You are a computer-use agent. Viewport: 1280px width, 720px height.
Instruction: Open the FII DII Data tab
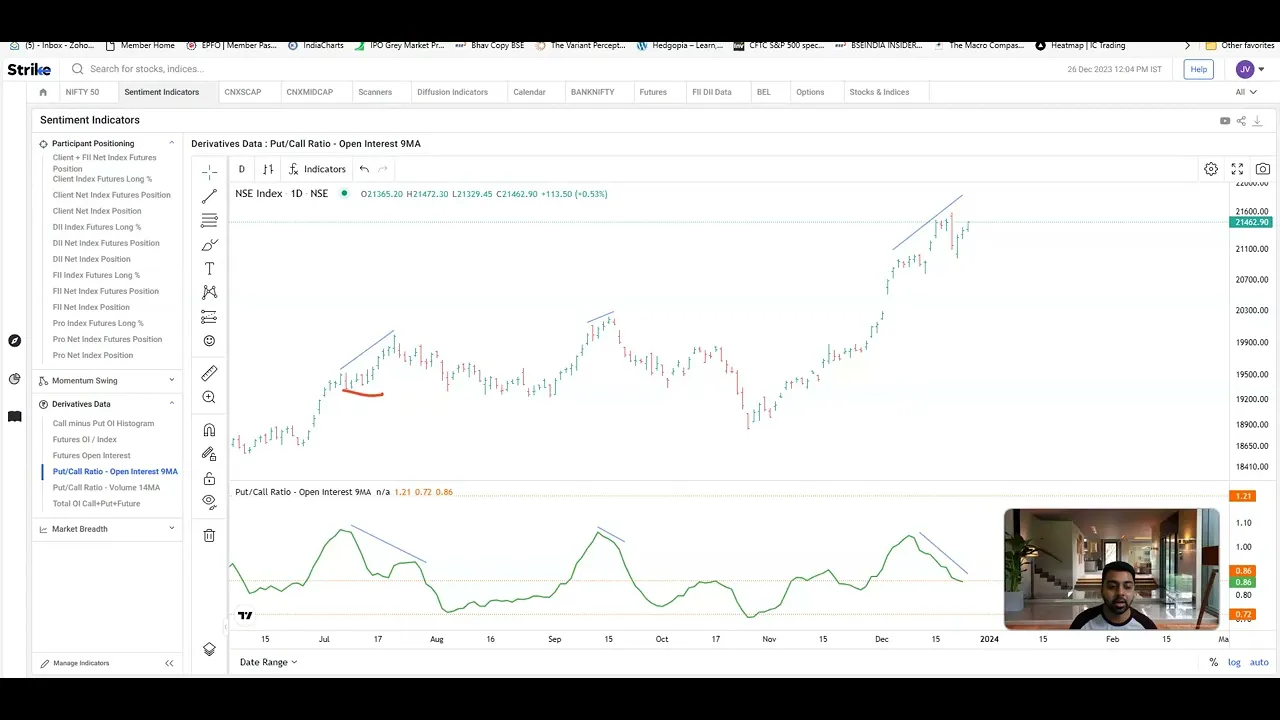711,92
